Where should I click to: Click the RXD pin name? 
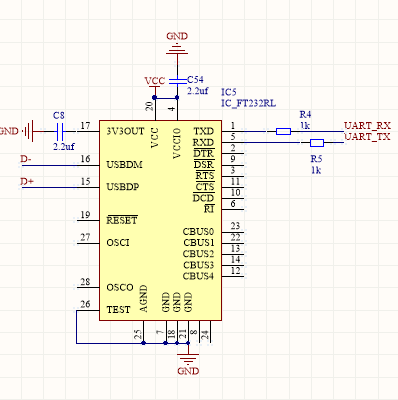tap(203, 142)
